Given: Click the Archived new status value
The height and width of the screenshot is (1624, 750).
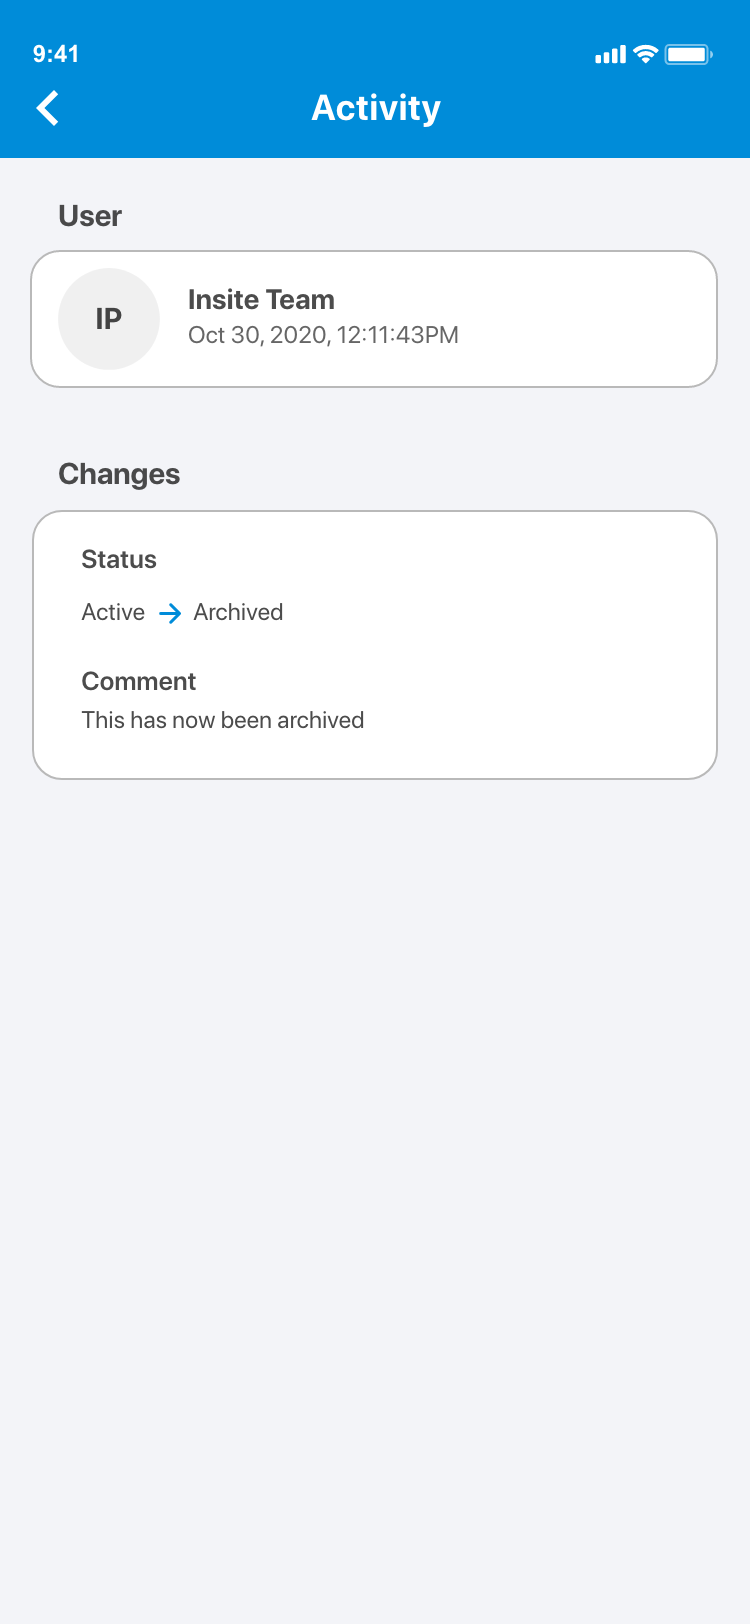Looking at the screenshot, I should (238, 612).
